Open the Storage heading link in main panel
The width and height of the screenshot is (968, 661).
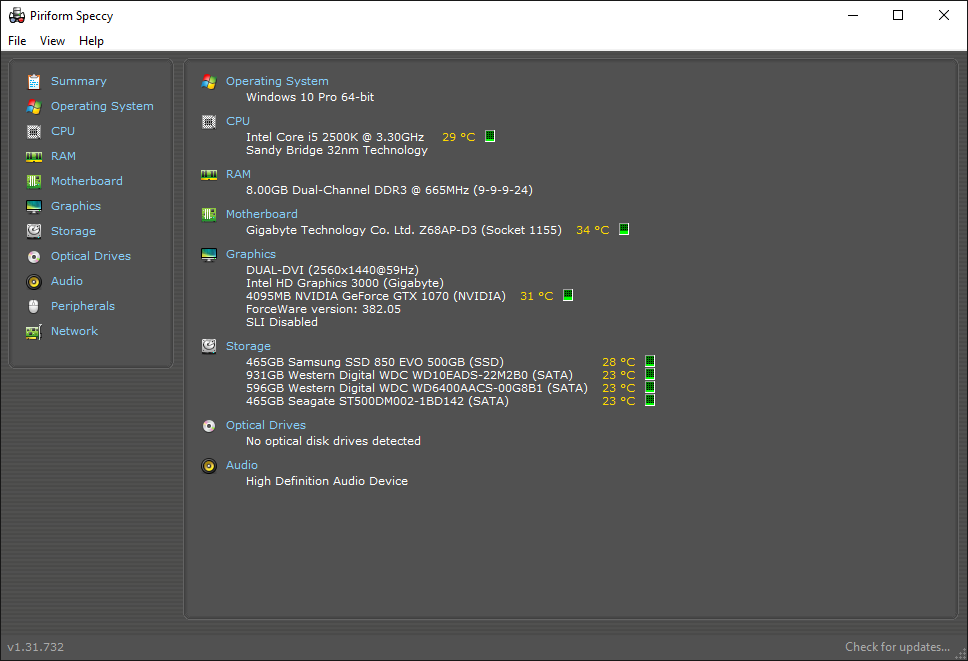249,346
